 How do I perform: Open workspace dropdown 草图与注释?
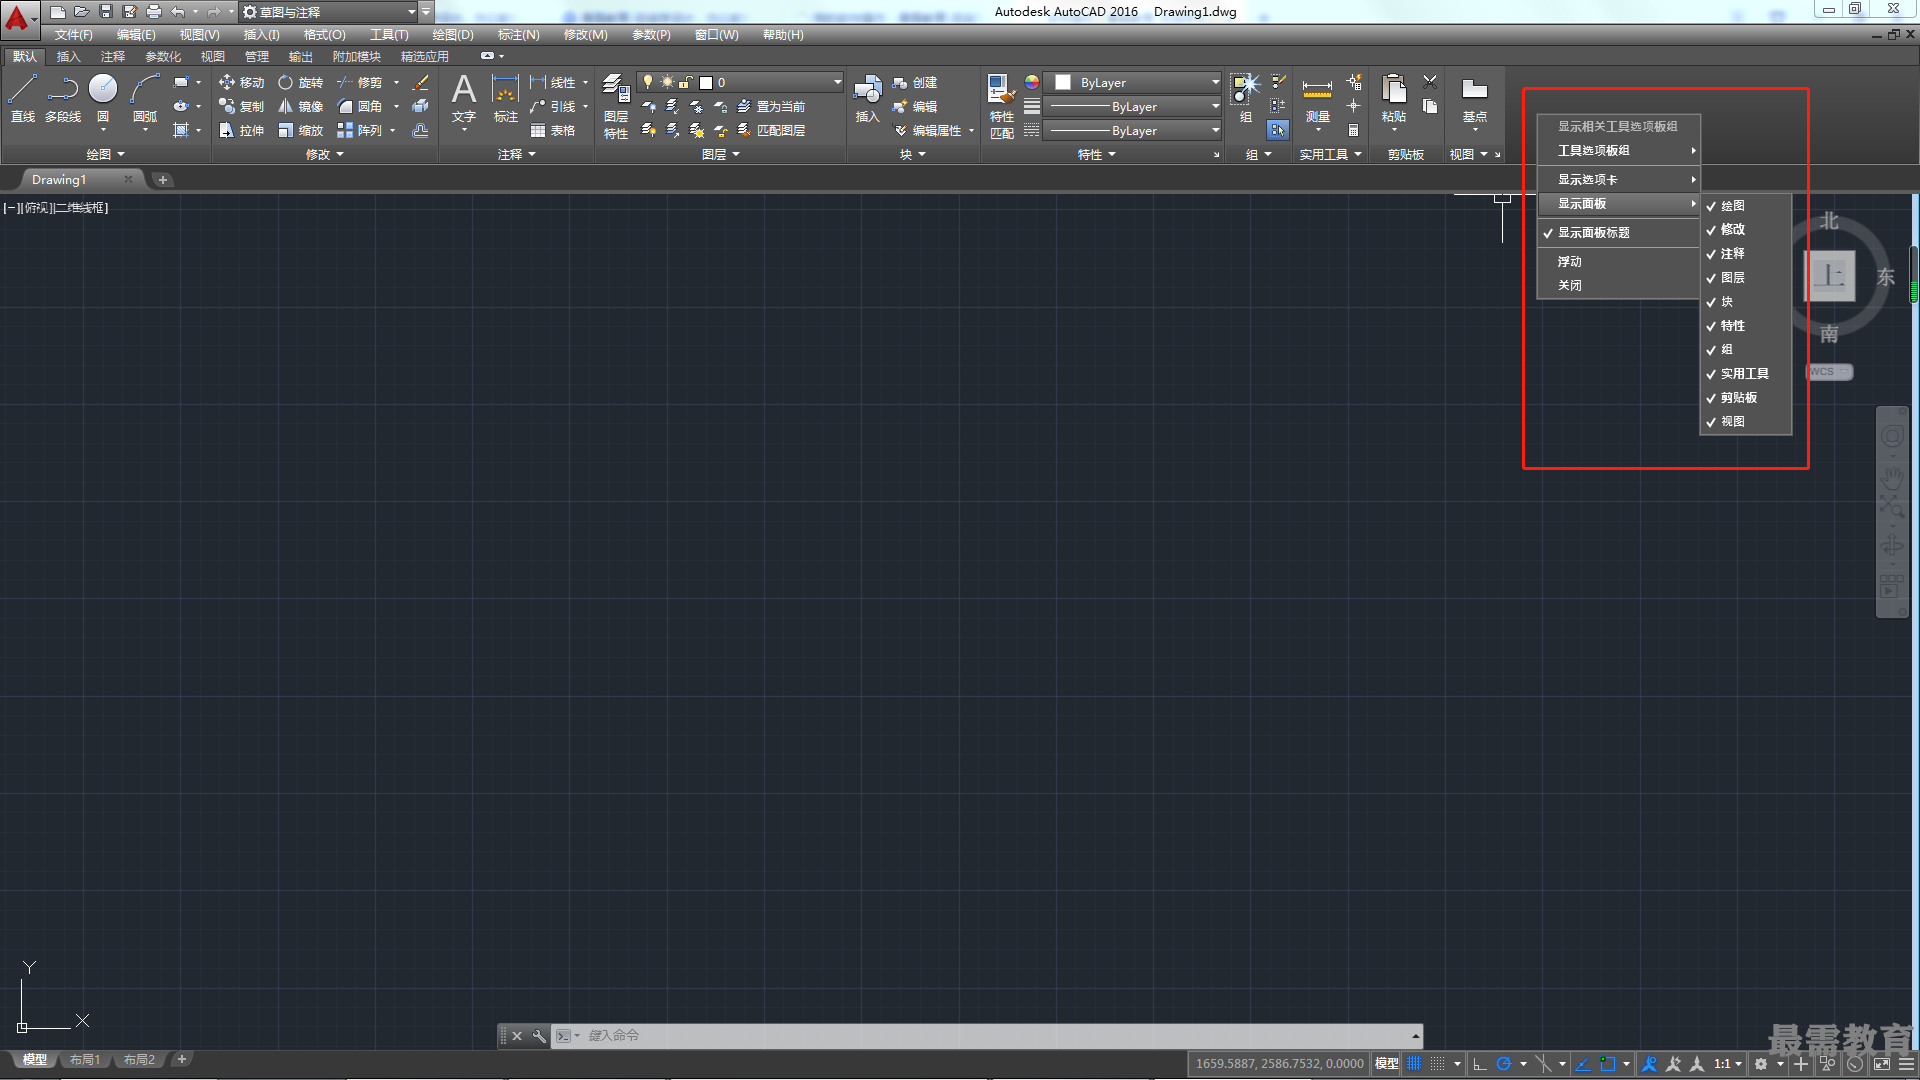point(329,12)
